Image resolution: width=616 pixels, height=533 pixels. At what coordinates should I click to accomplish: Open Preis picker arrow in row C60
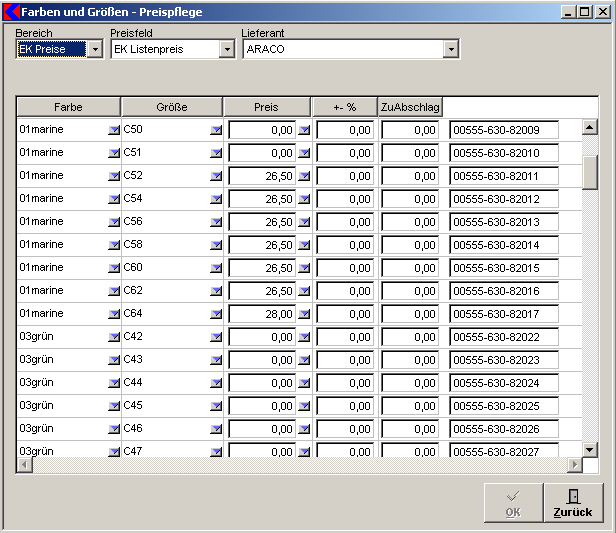coord(304,268)
